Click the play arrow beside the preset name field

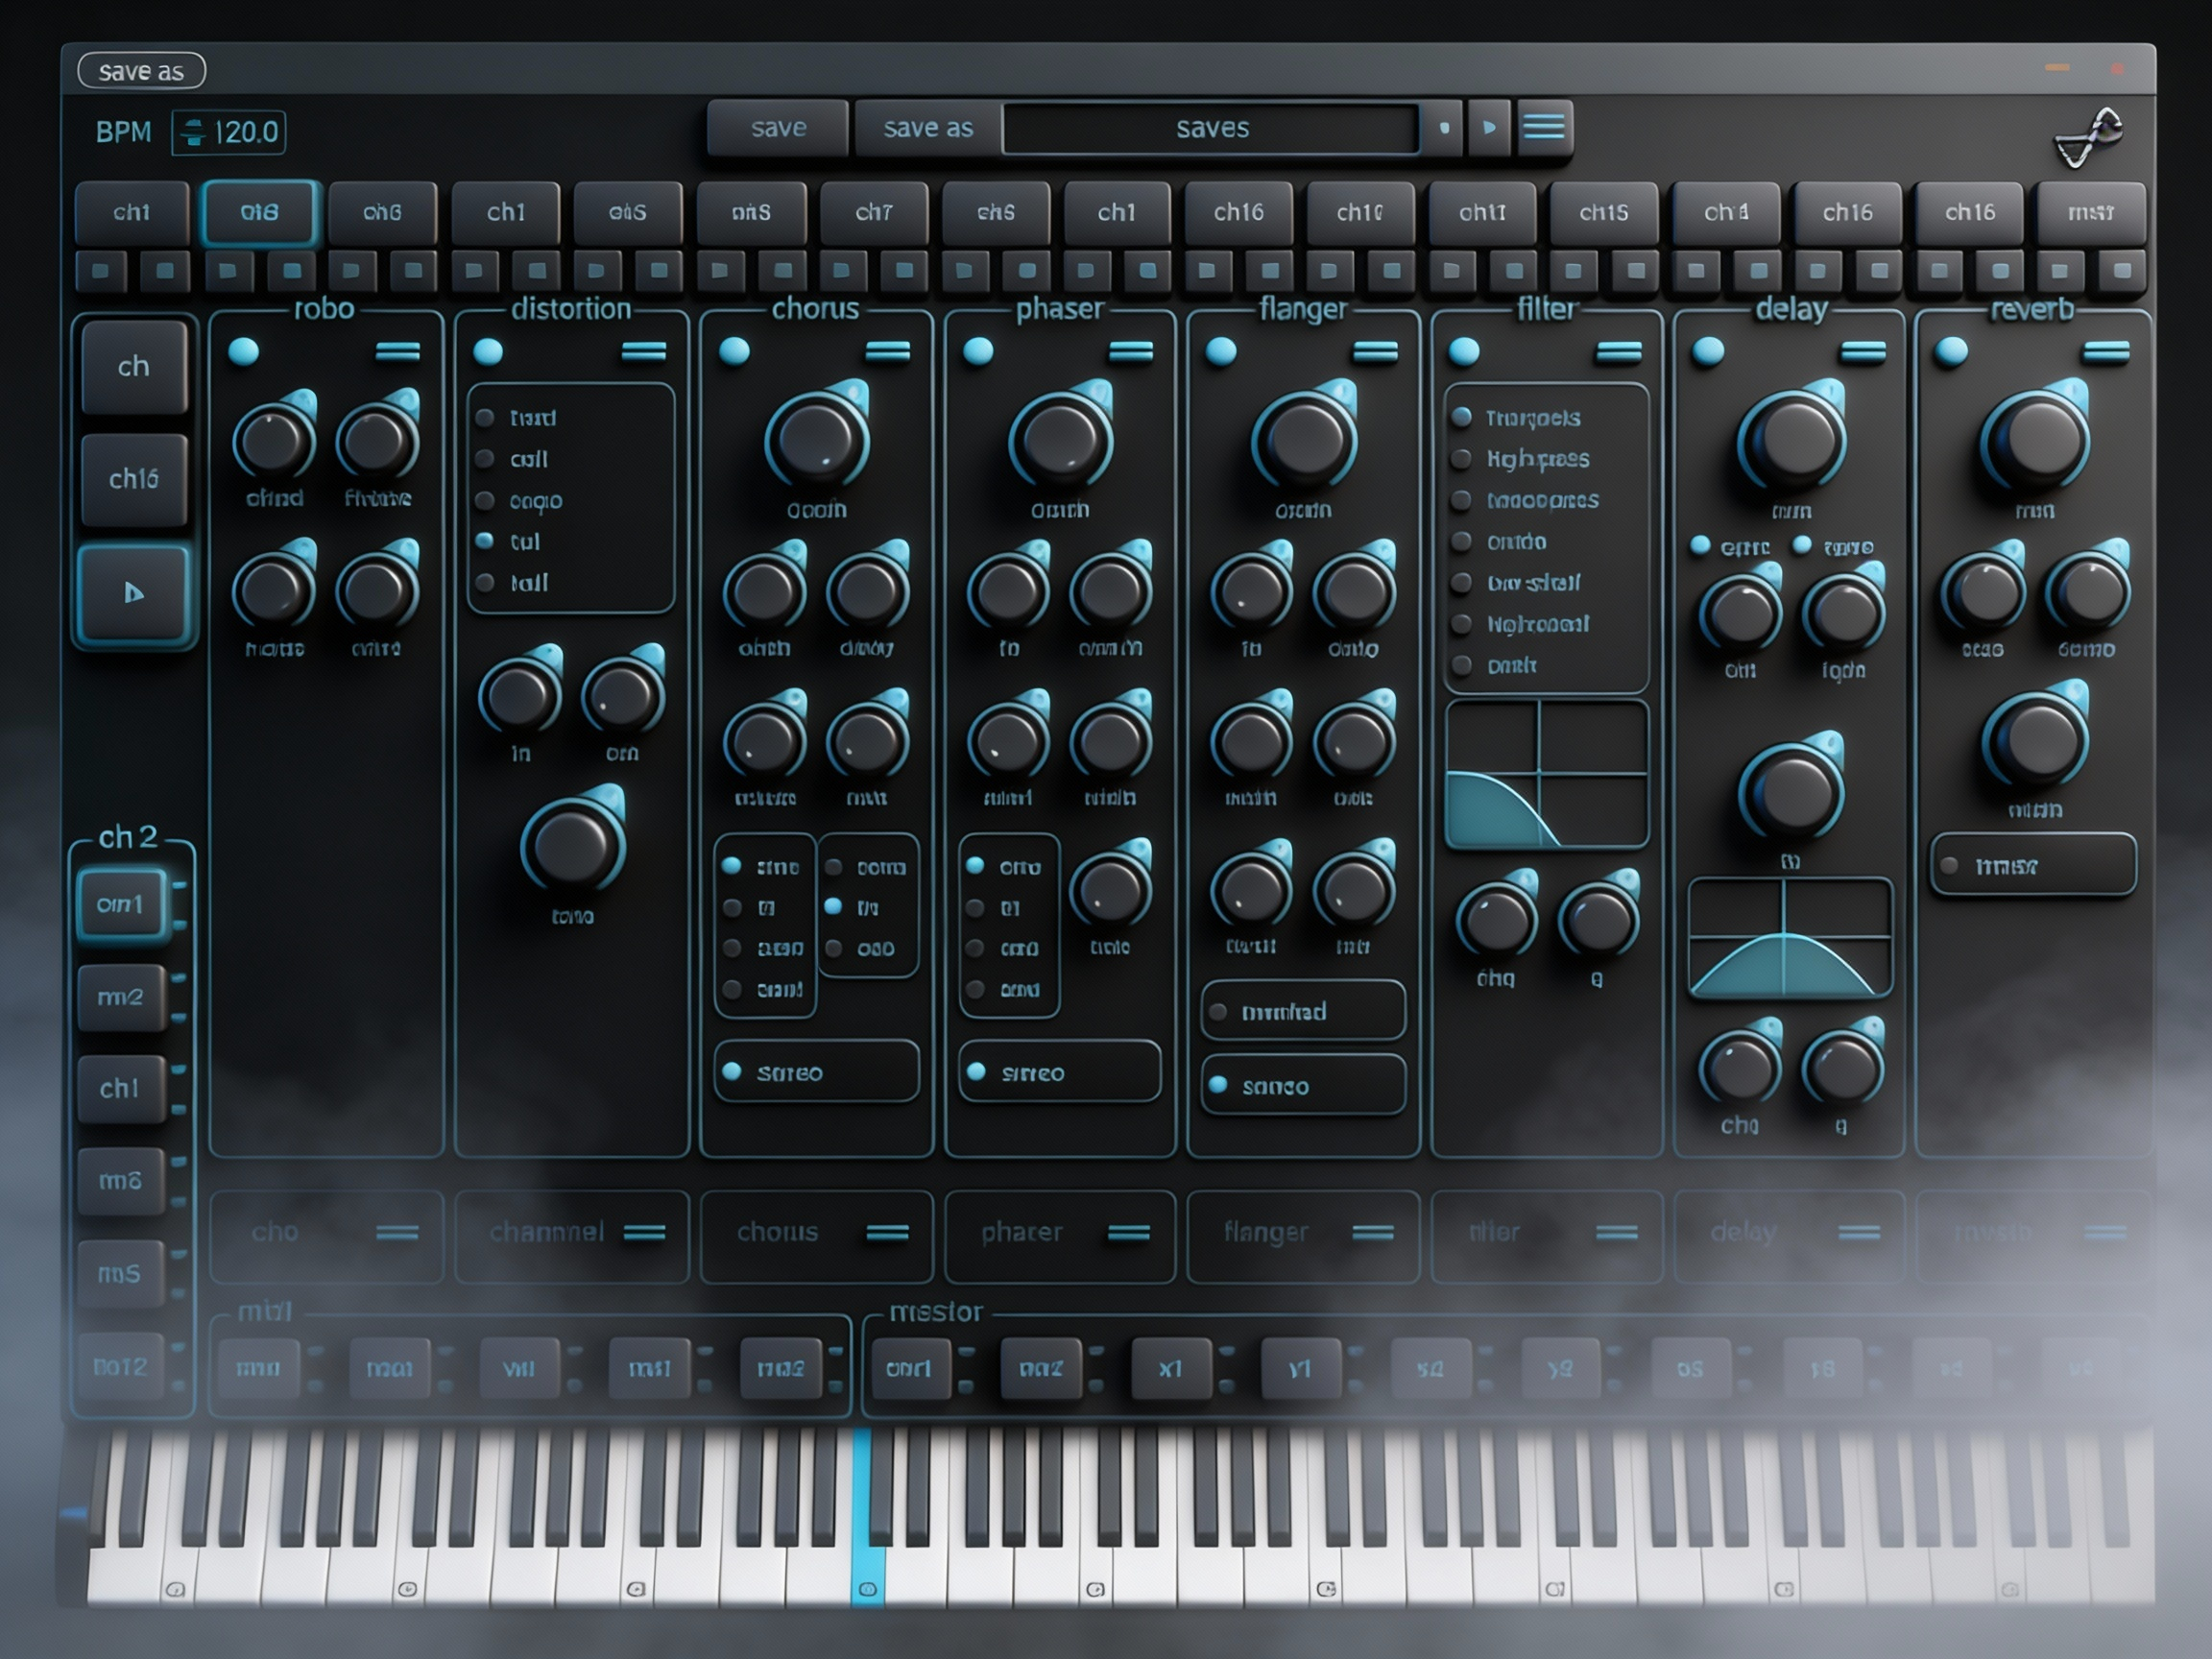[1488, 127]
